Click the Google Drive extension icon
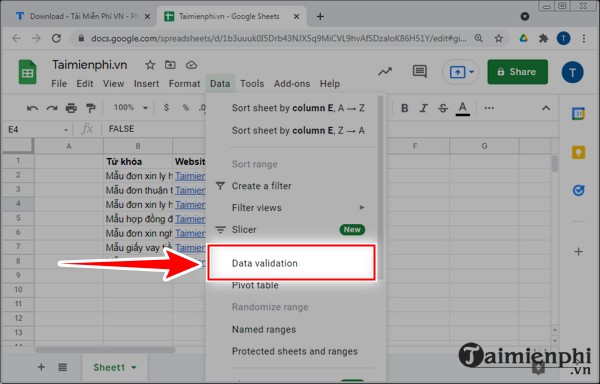The height and width of the screenshot is (384, 600). pyautogui.click(x=523, y=38)
